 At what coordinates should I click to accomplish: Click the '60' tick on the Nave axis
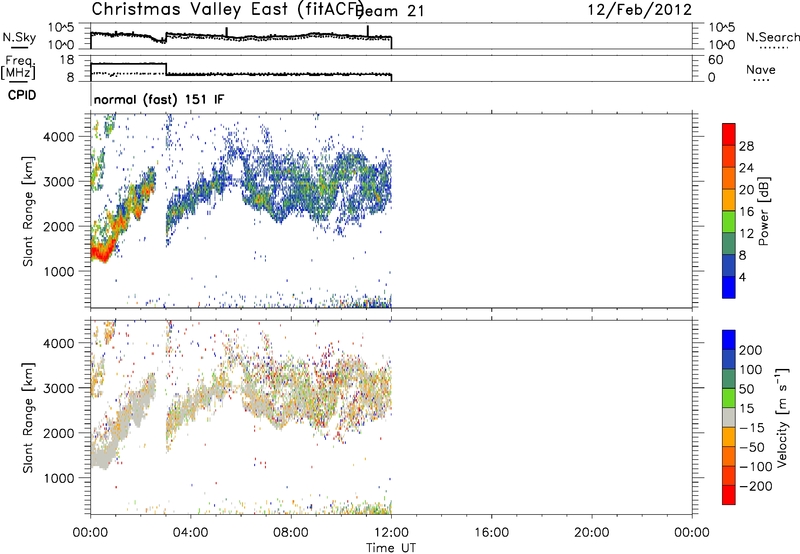pyautogui.click(x=715, y=60)
